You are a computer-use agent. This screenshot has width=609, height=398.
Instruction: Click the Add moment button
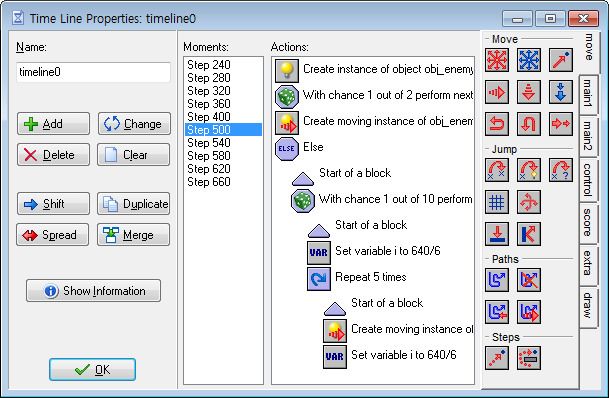coord(53,124)
